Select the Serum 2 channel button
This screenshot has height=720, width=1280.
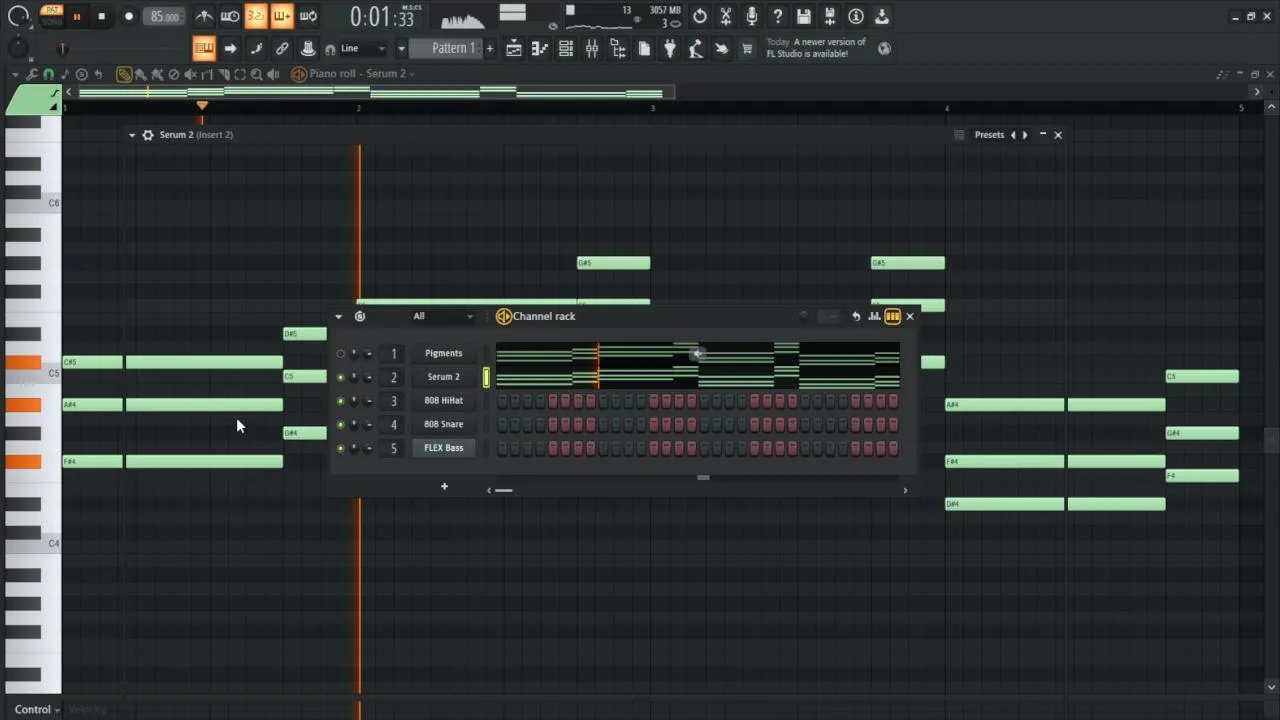click(x=443, y=377)
